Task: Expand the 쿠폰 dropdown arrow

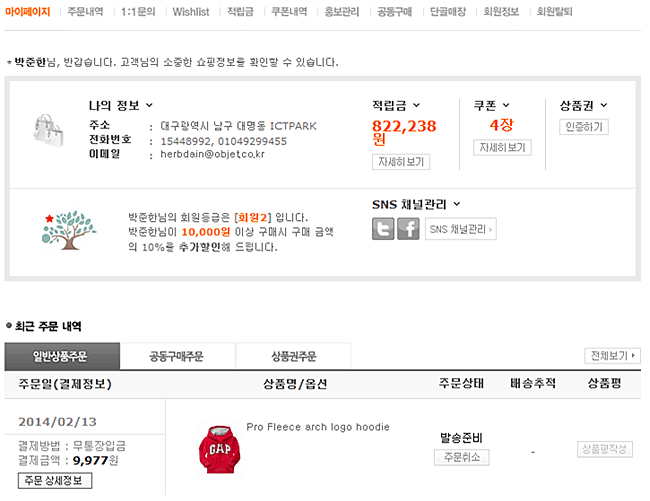Action: pyautogui.click(x=506, y=105)
